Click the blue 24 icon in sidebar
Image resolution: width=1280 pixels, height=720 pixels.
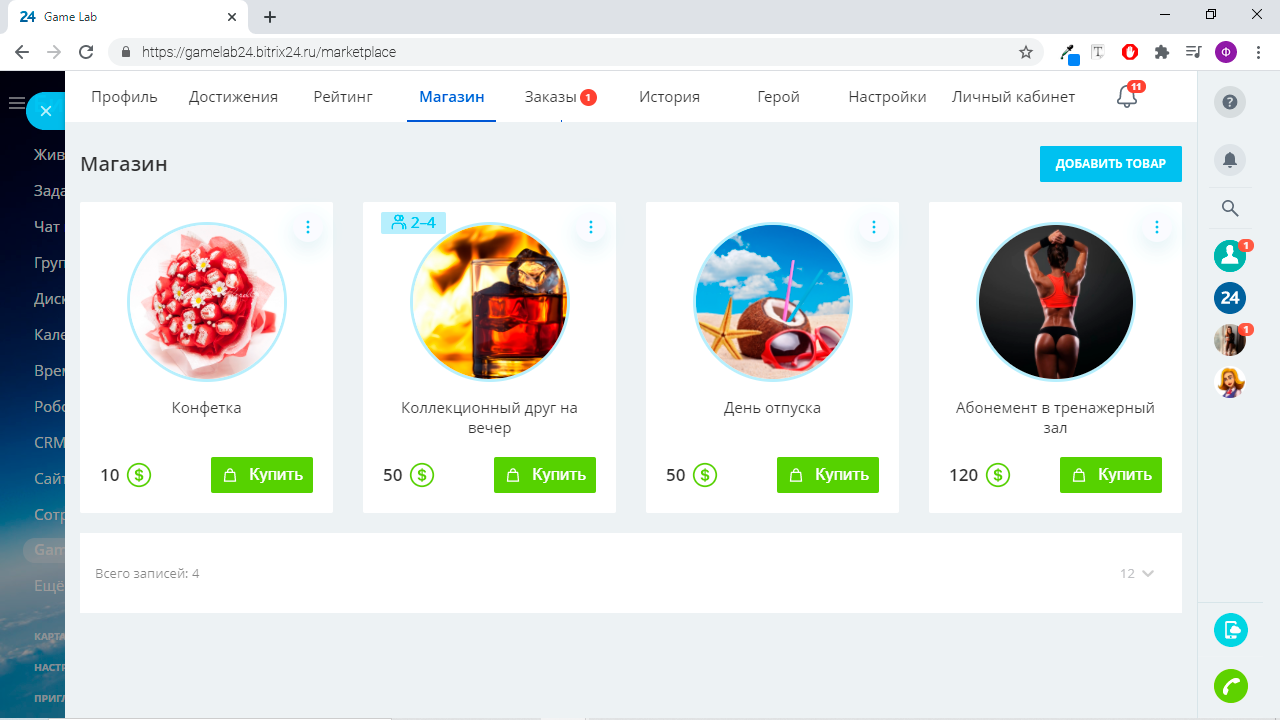1230,298
